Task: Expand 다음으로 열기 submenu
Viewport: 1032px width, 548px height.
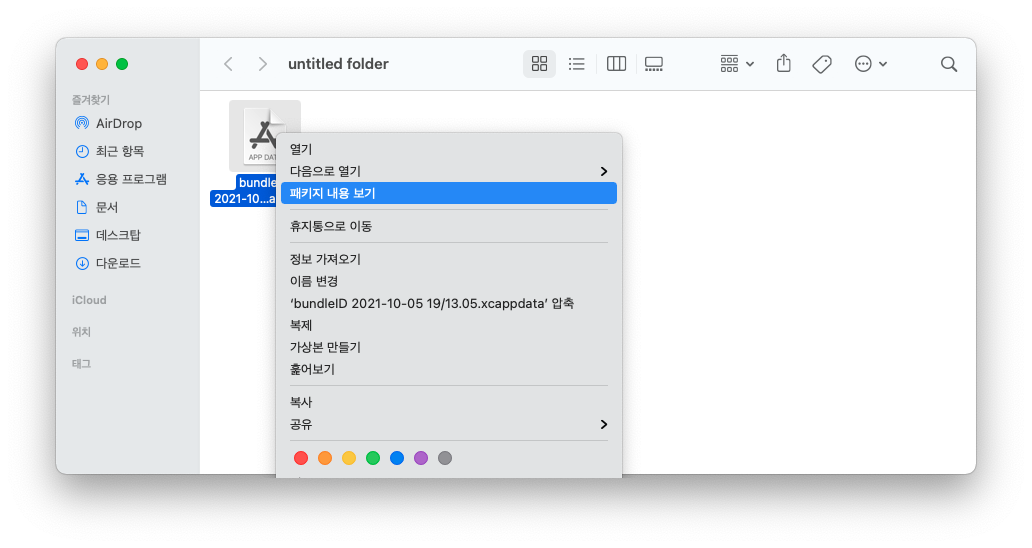Action: point(449,171)
